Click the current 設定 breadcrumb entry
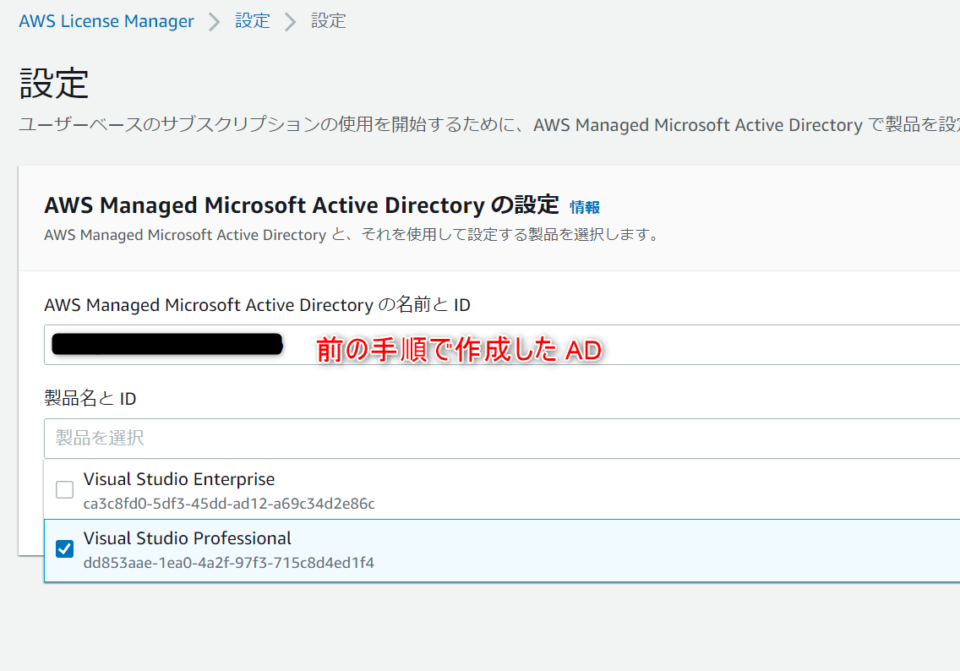This screenshot has height=671, width=960. point(328,20)
